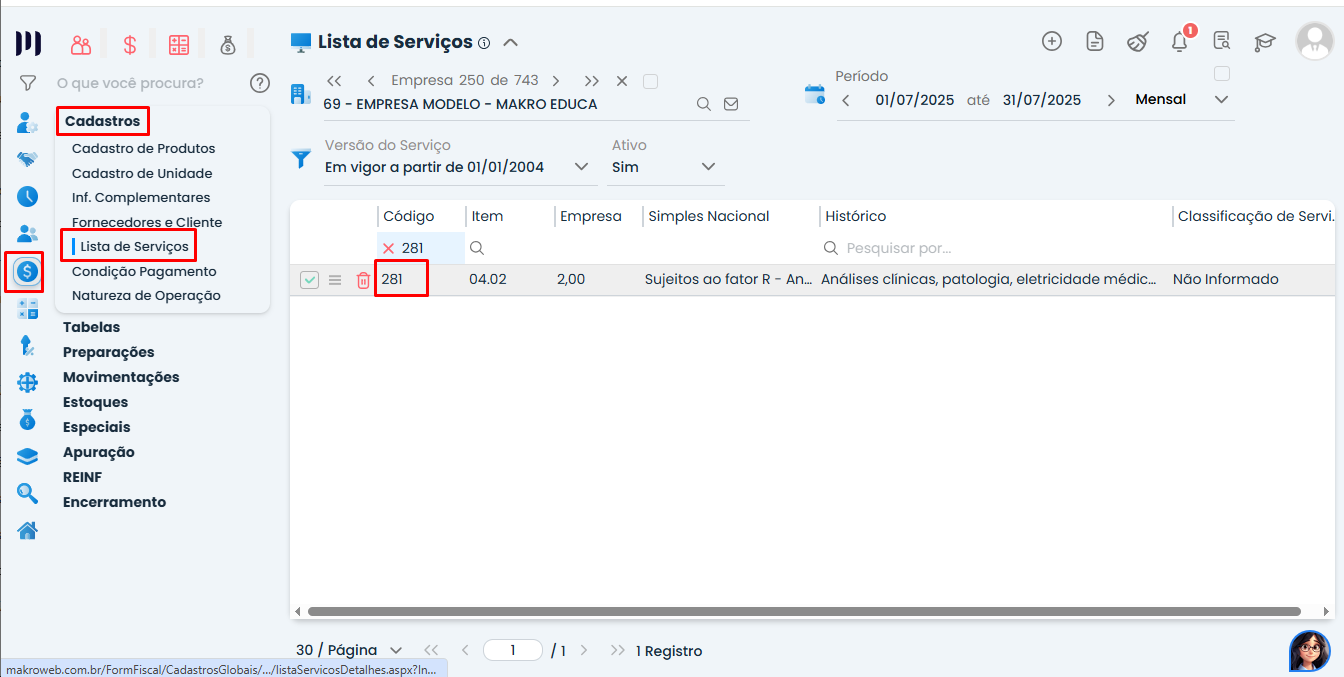Open the notifications bell with badge
Viewport: 1344px width, 677px height.
pos(1180,42)
